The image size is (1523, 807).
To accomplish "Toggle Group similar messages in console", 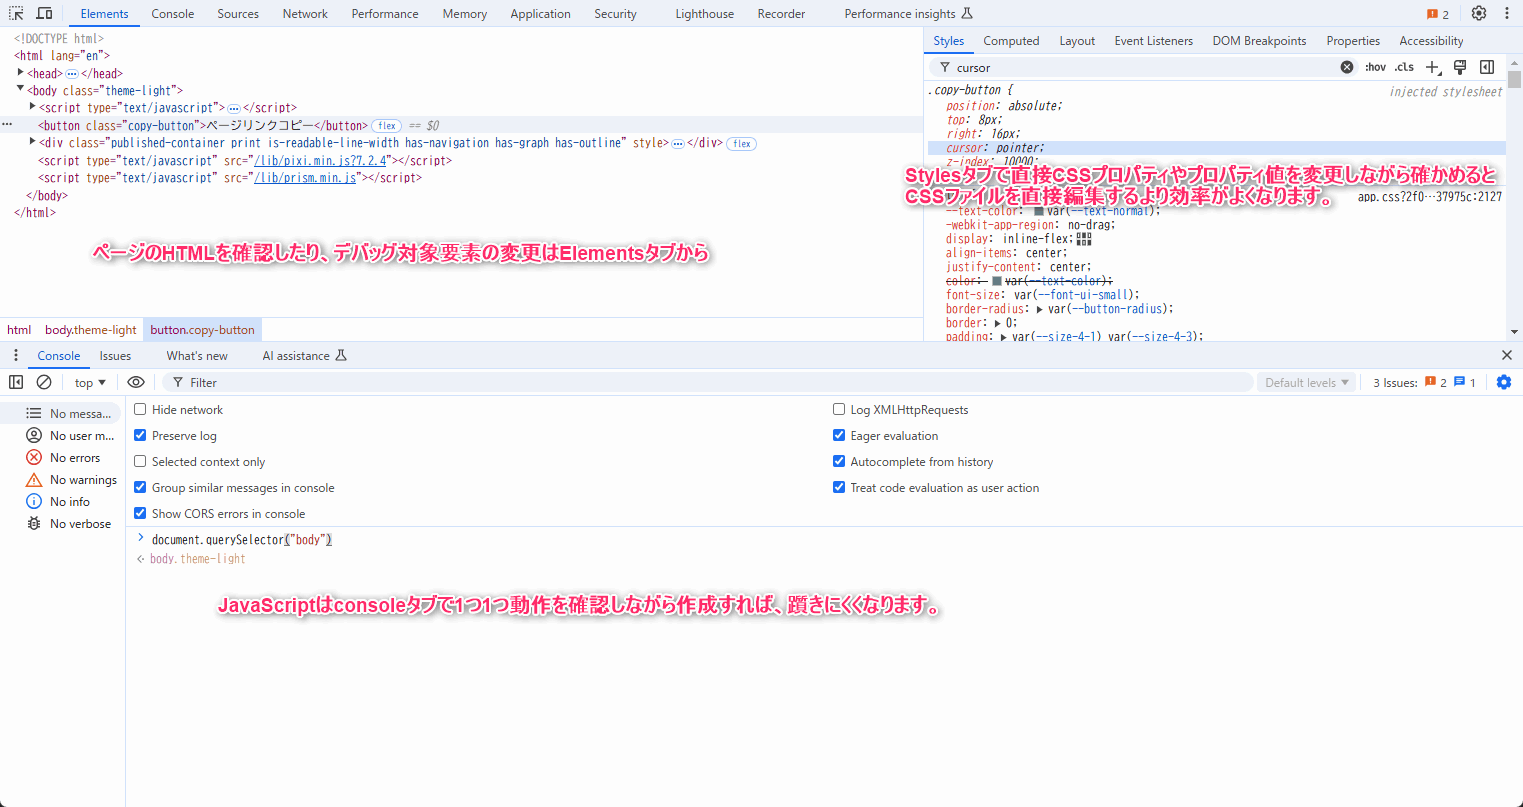I will point(140,487).
